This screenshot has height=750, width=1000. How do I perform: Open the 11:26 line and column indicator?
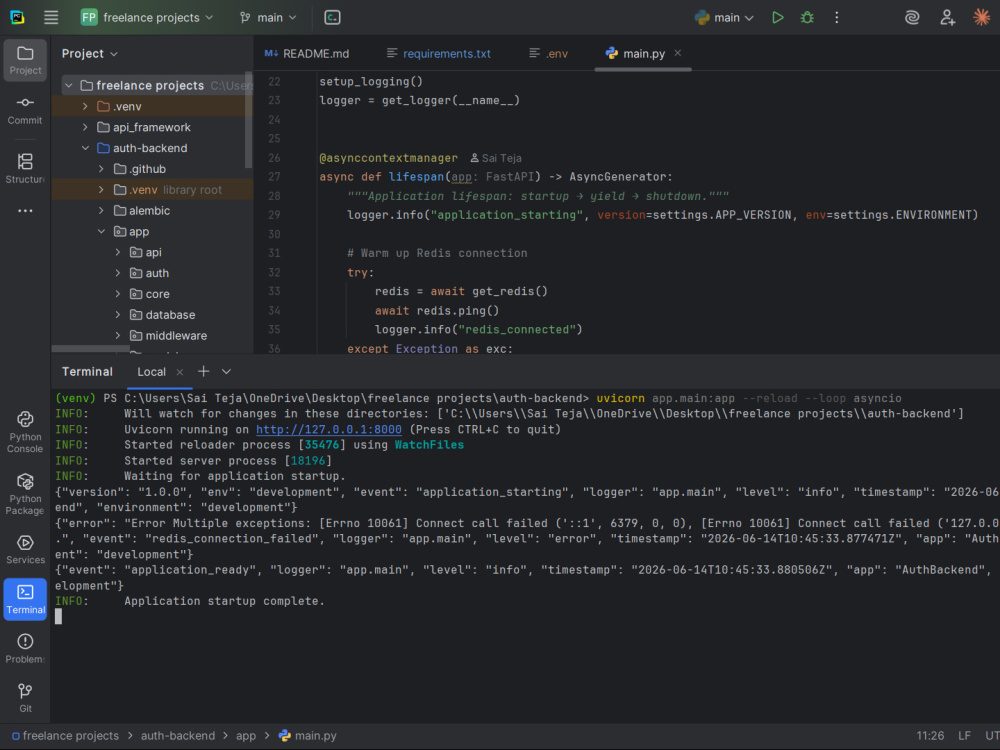(930, 735)
